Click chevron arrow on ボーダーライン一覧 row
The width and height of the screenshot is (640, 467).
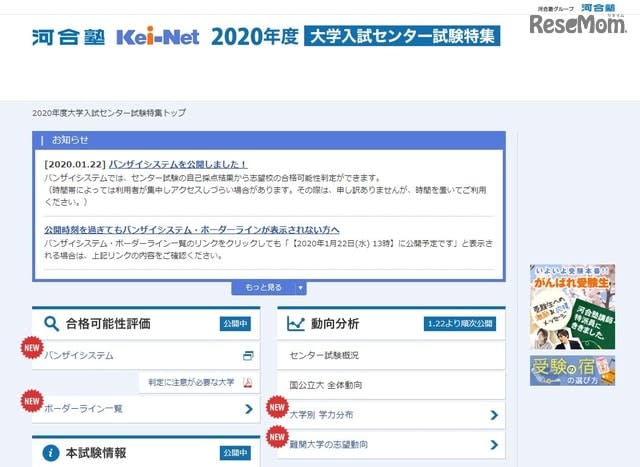click(249, 409)
